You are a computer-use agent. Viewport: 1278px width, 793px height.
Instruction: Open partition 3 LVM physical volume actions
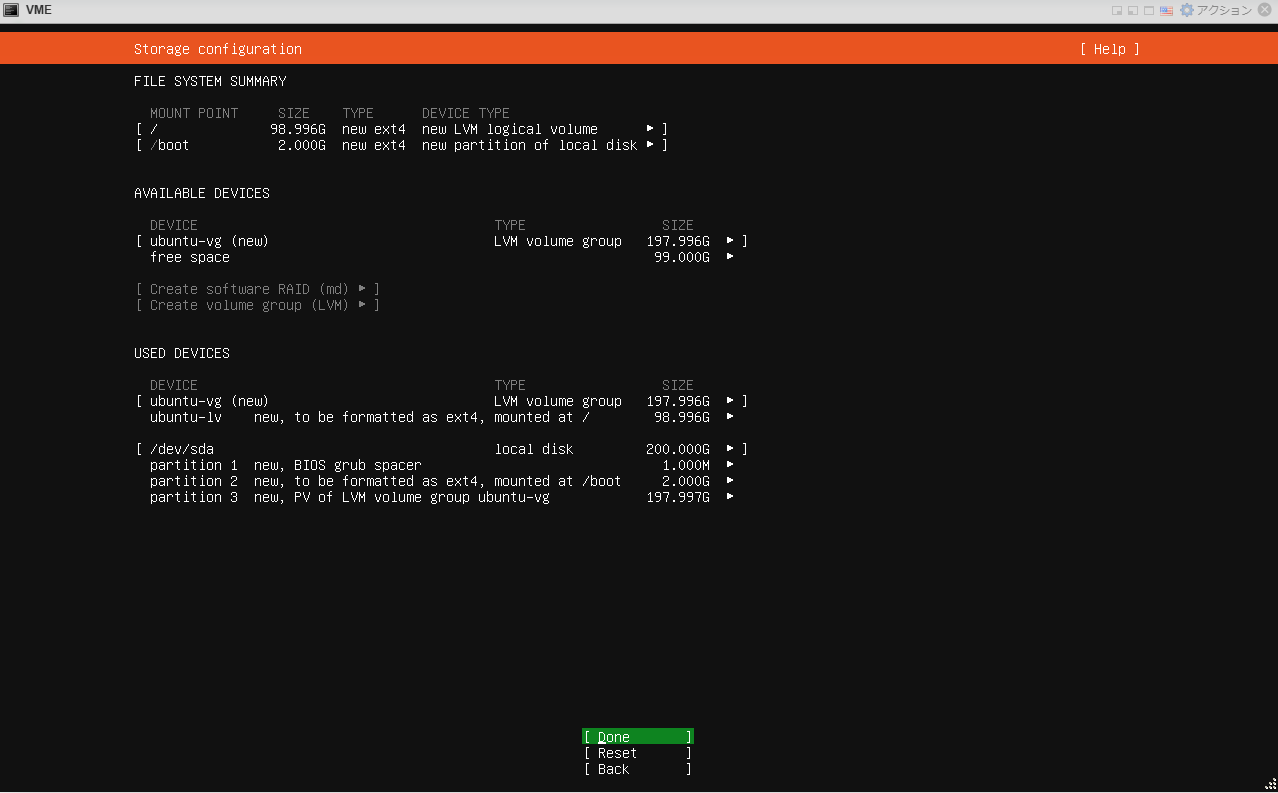[731, 497]
